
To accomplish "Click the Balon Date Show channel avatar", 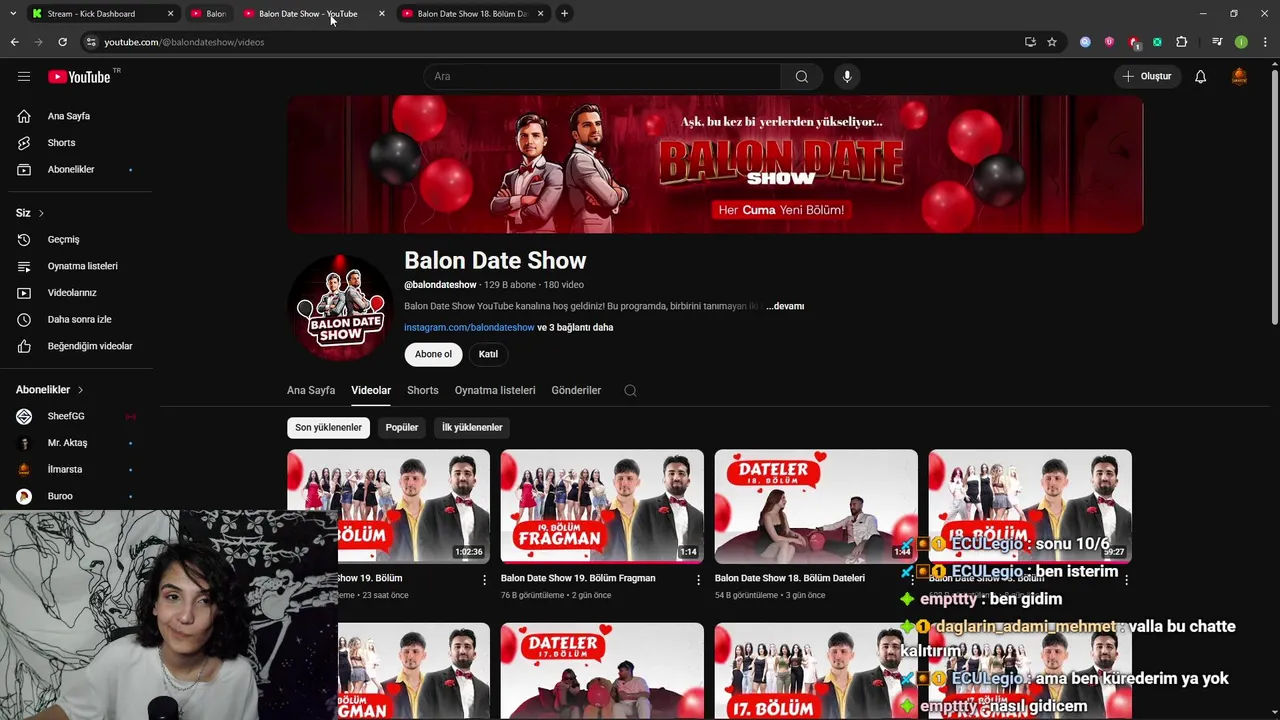I will coord(340,307).
